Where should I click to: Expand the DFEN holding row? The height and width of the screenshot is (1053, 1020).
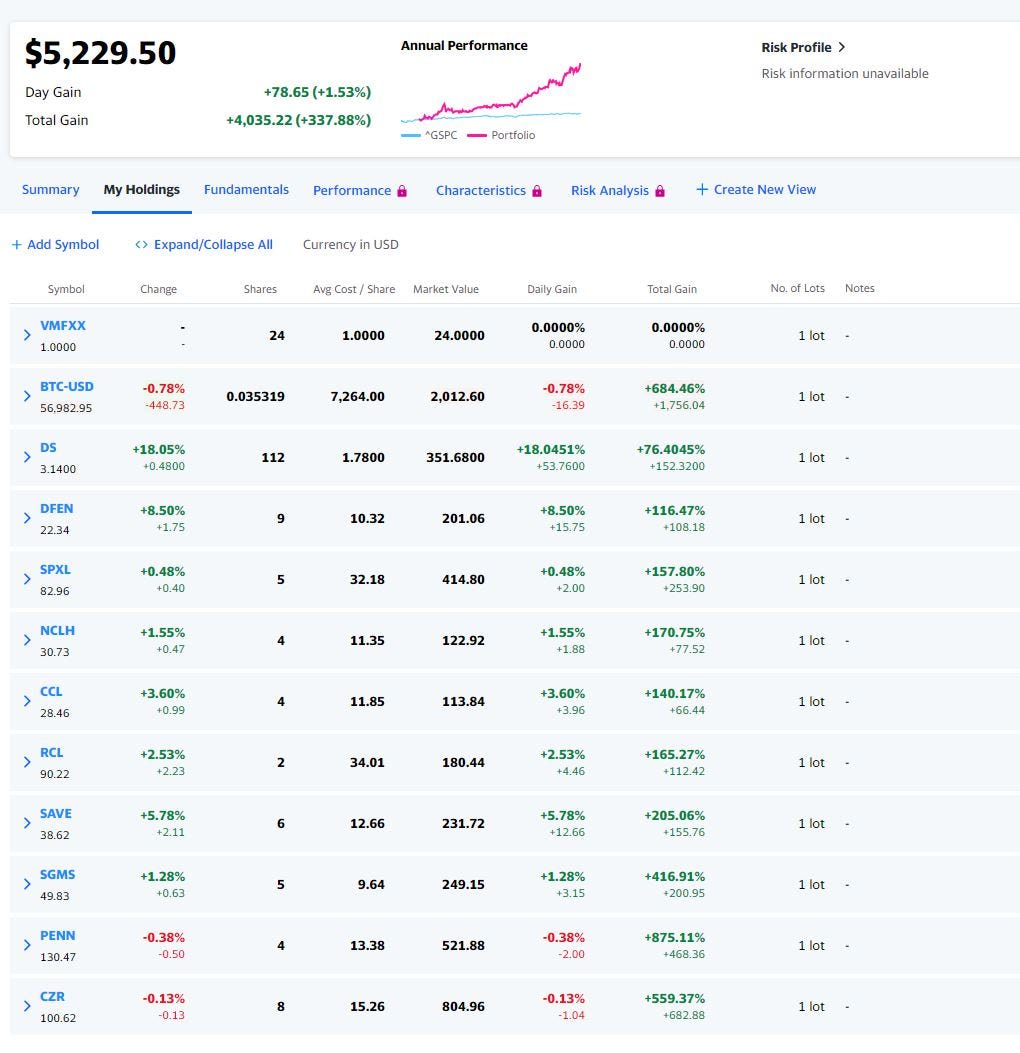pos(27,518)
